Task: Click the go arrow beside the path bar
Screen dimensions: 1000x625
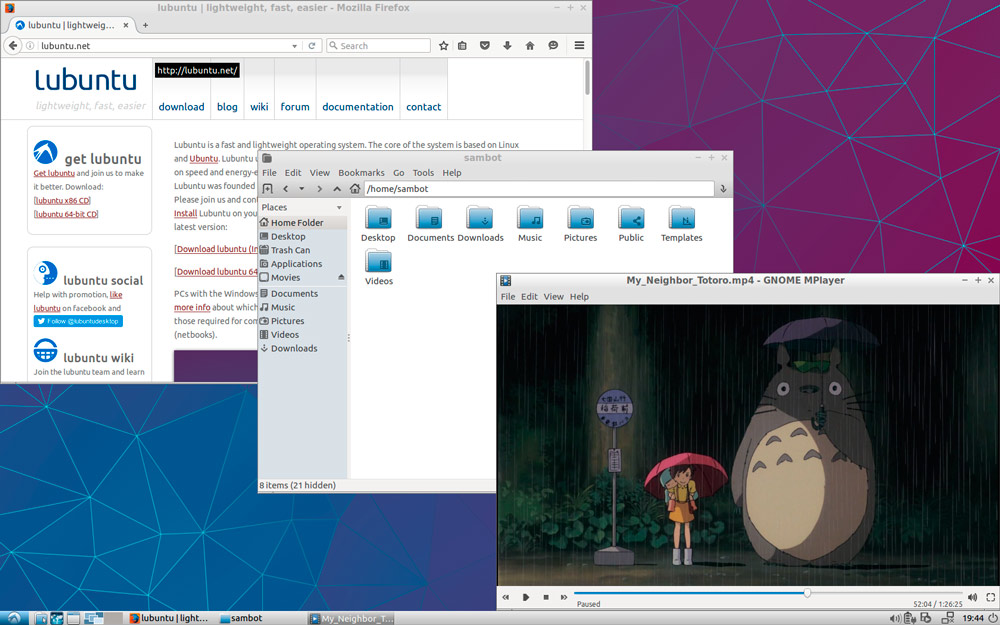Action: click(x=723, y=189)
